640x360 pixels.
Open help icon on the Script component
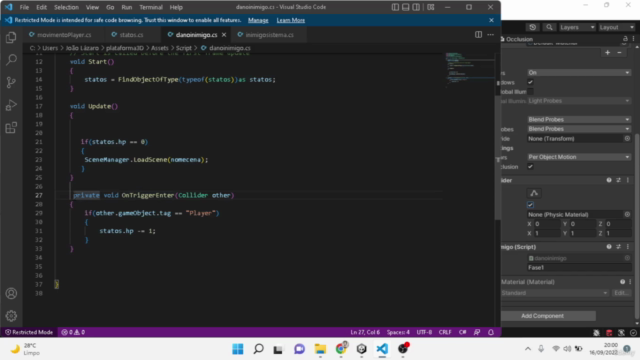click(x=609, y=247)
